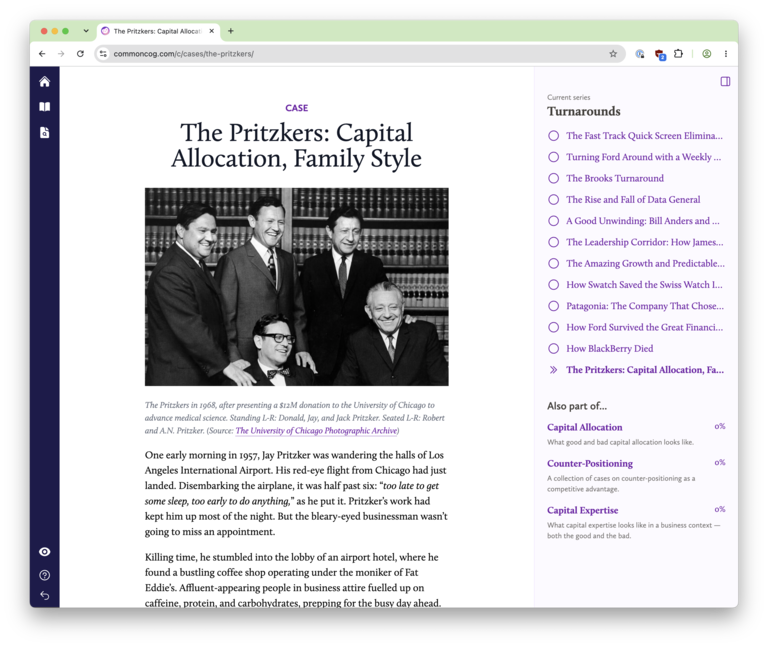Mark Rise and Fall of Data General circle

(553, 199)
